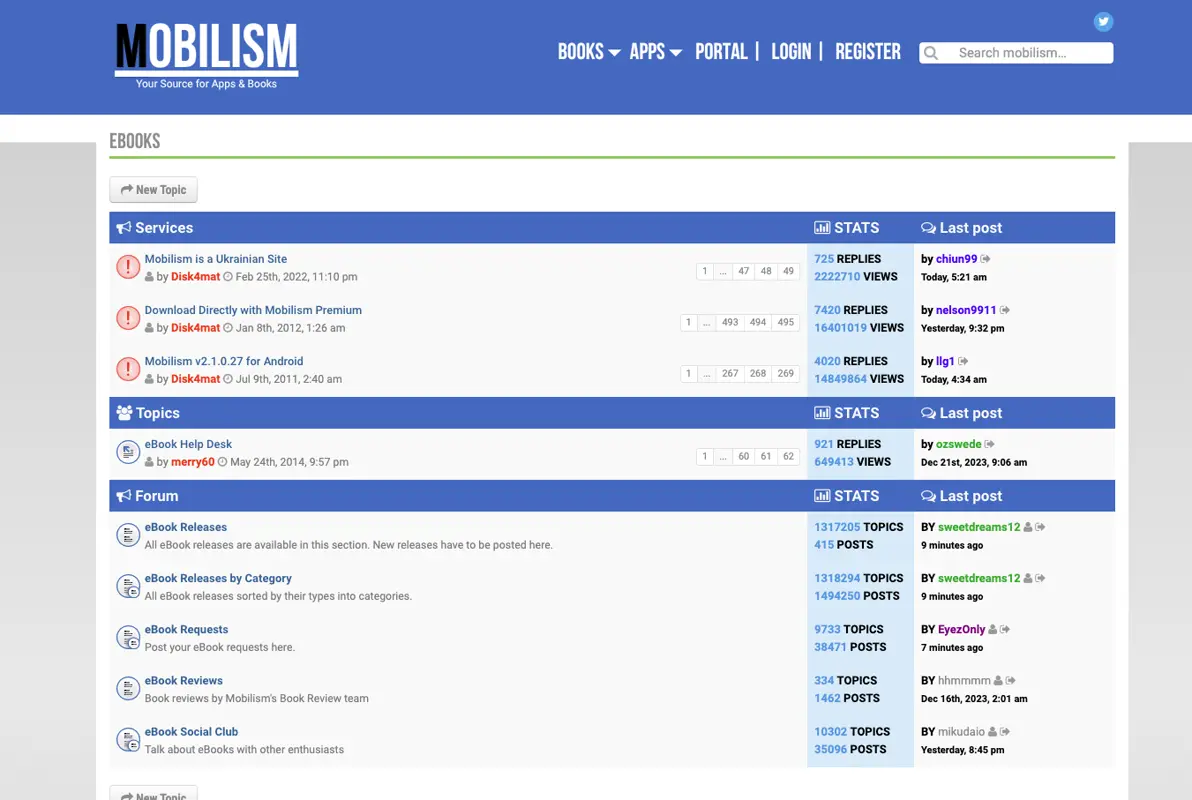Visit Disk4mat's profile link

tap(196, 276)
